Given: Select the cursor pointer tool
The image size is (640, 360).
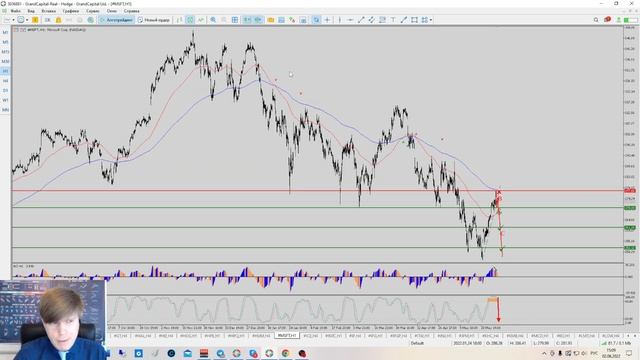Looking at the screenshot, I should point(316,20).
